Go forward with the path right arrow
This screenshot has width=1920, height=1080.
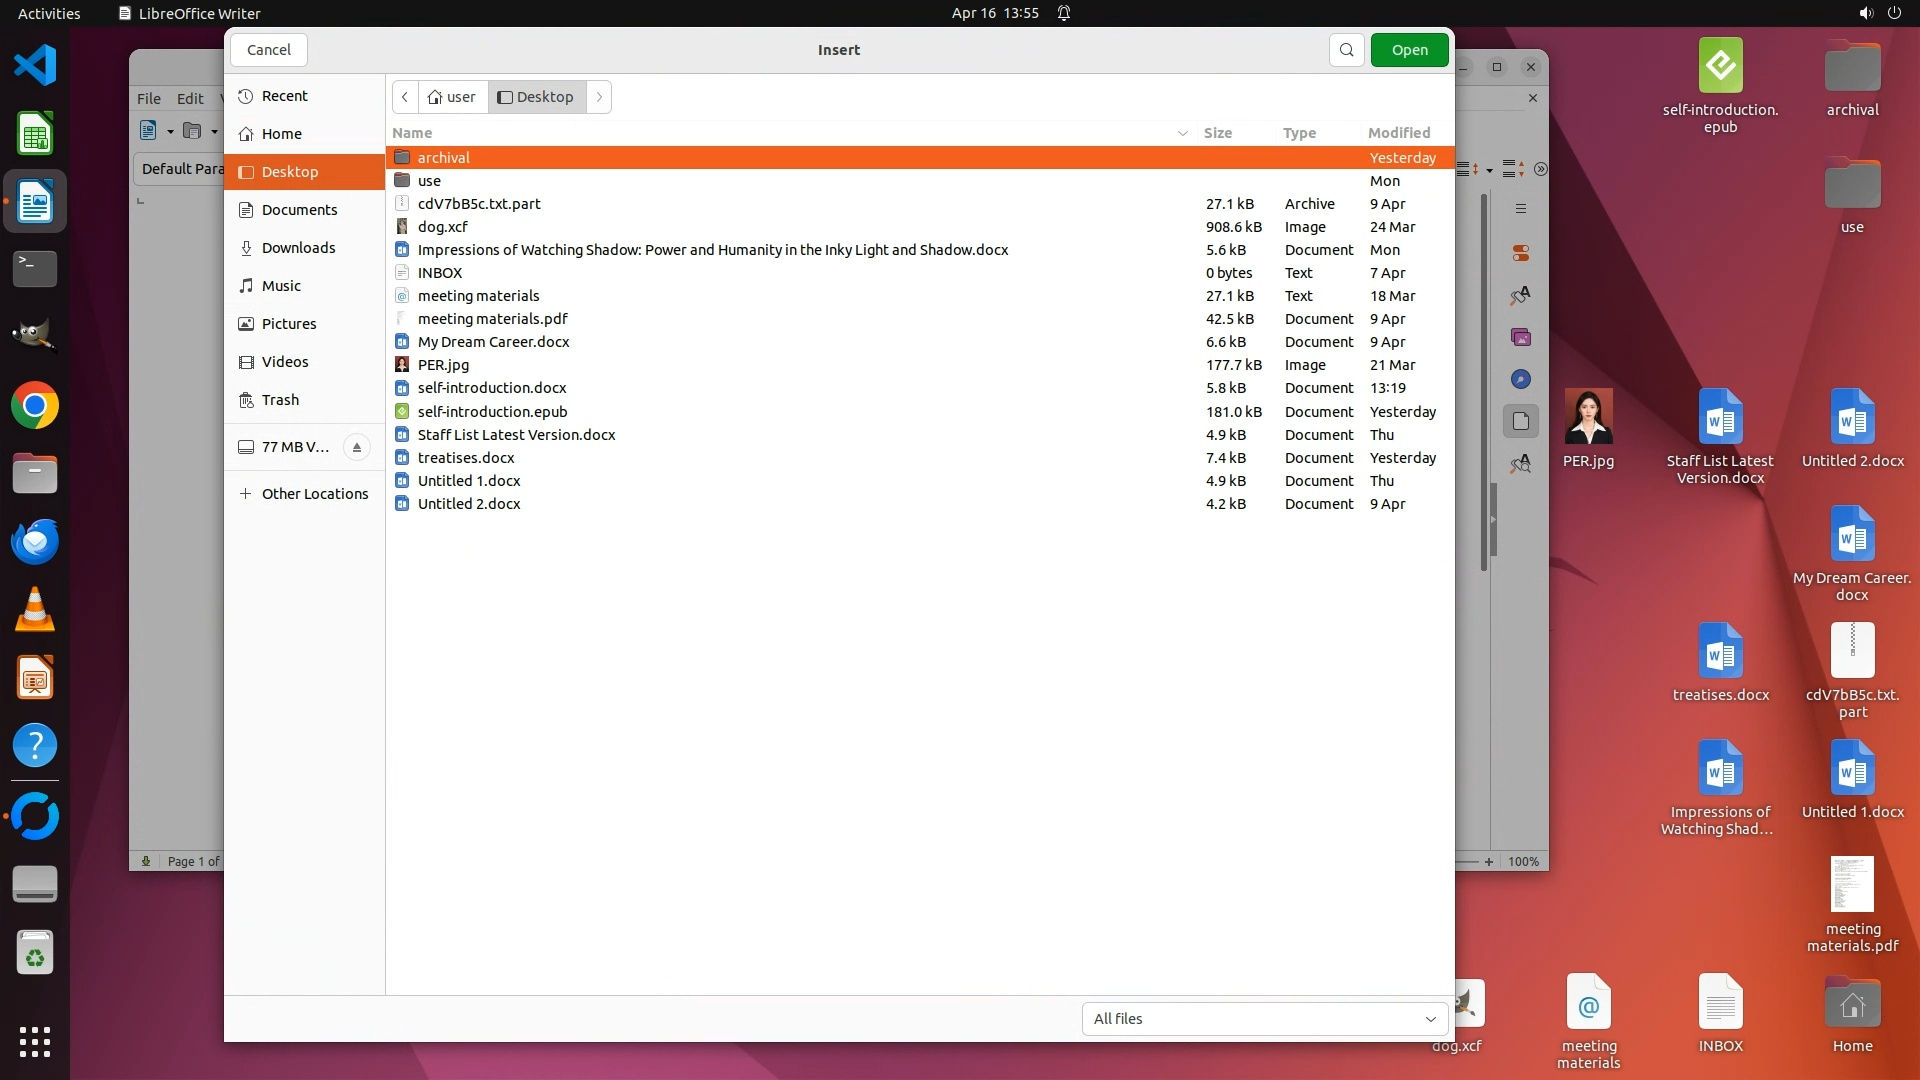tap(599, 97)
